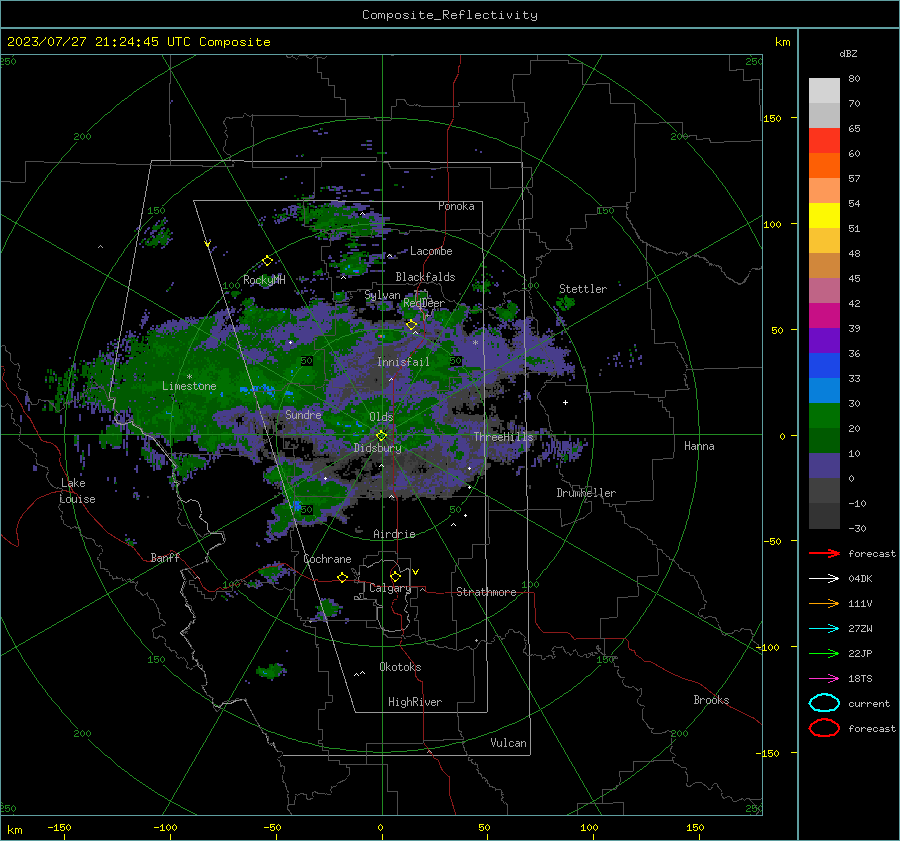Click the Ponoka city label

point(456,206)
